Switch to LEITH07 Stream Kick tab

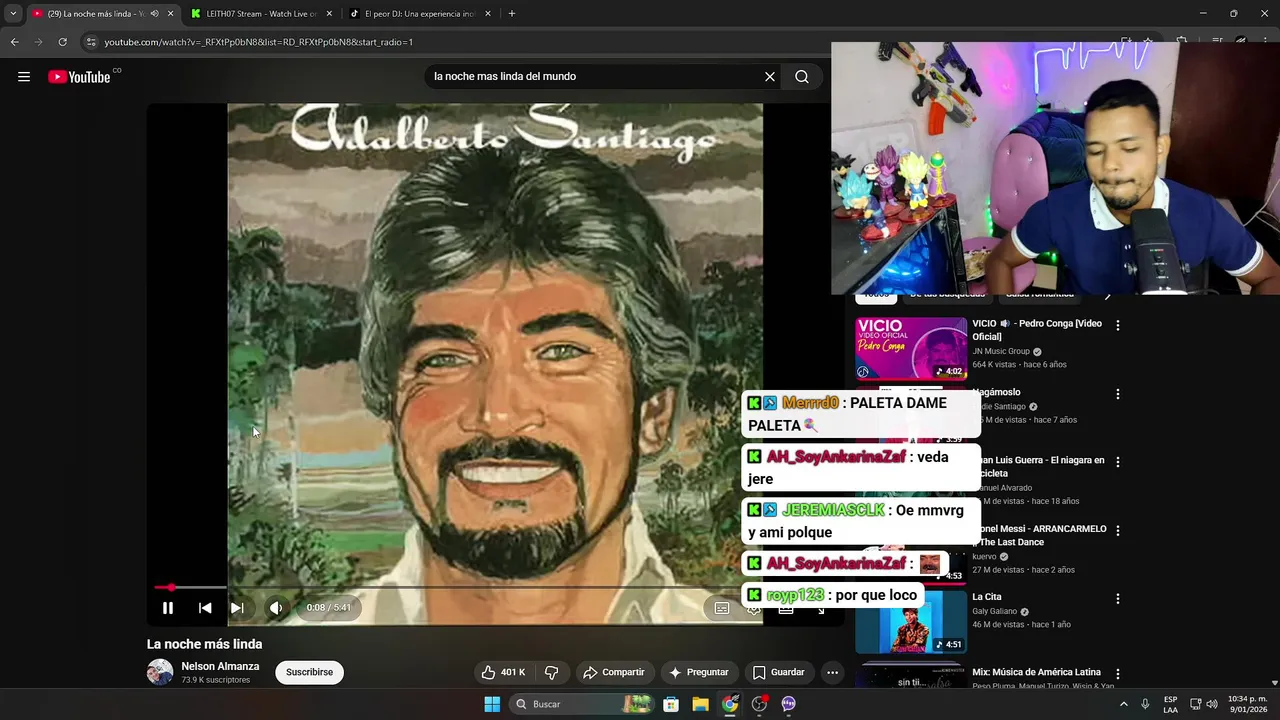(x=262, y=14)
